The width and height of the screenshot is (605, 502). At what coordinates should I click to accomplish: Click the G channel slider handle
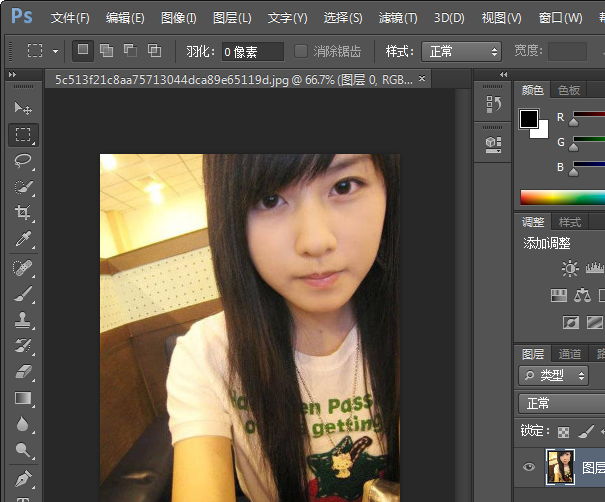pos(574,147)
